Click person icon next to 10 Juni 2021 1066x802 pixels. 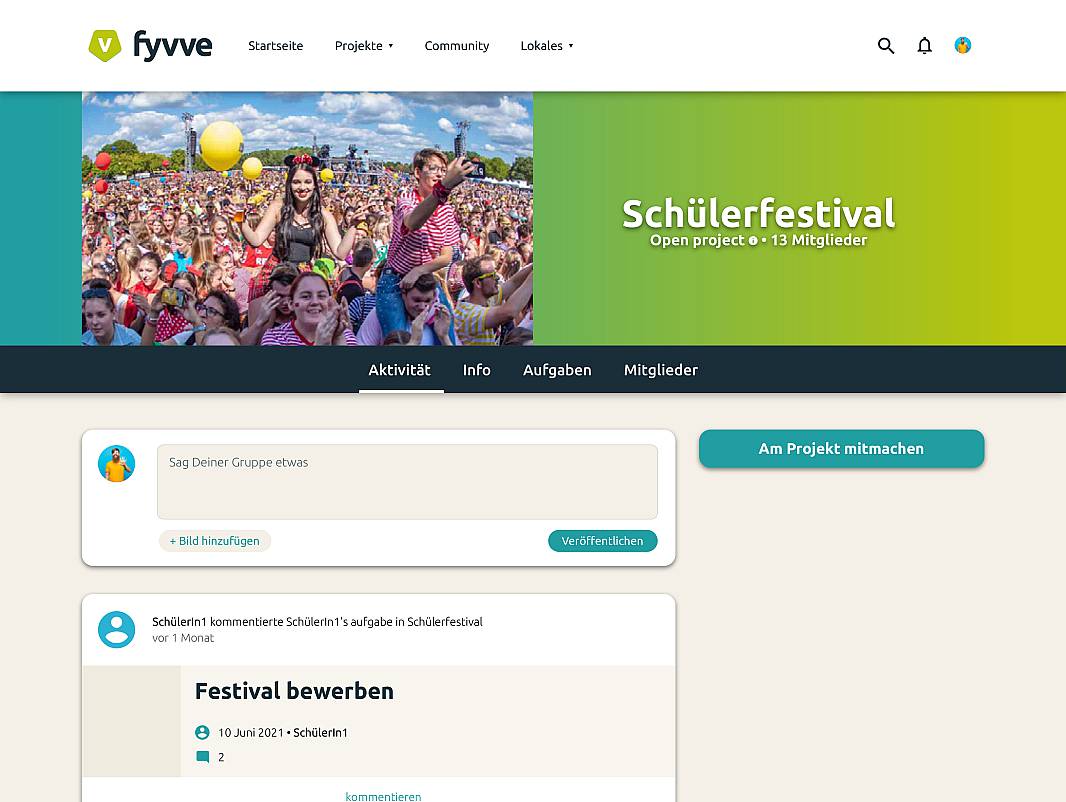(202, 732)
